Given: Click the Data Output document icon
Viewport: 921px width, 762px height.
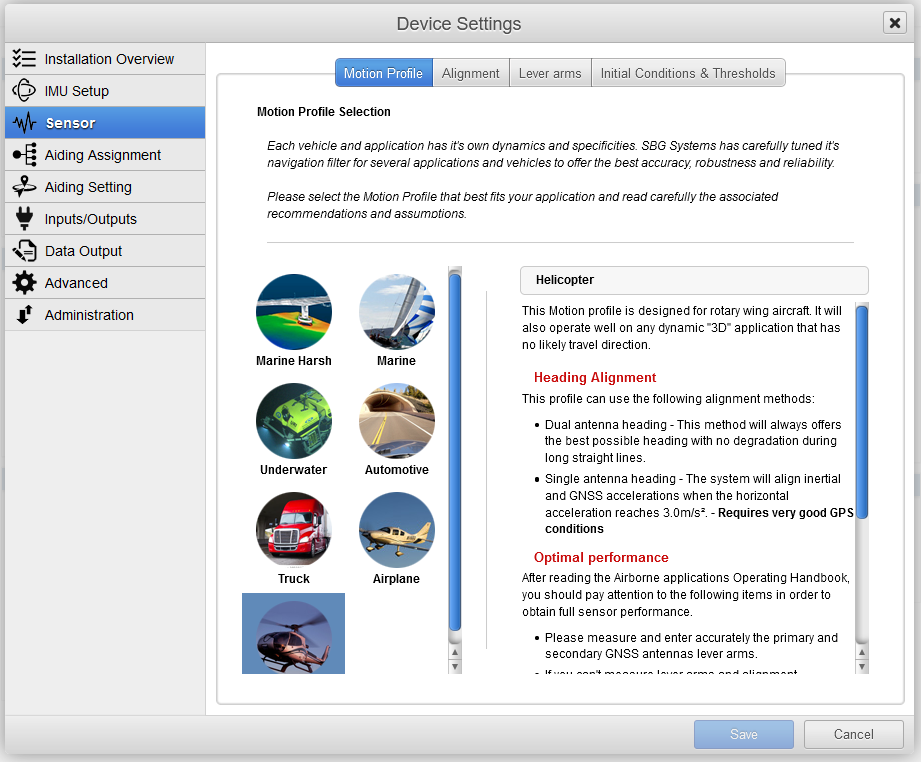Looking at the screenshot, I should tap(25, 250).
